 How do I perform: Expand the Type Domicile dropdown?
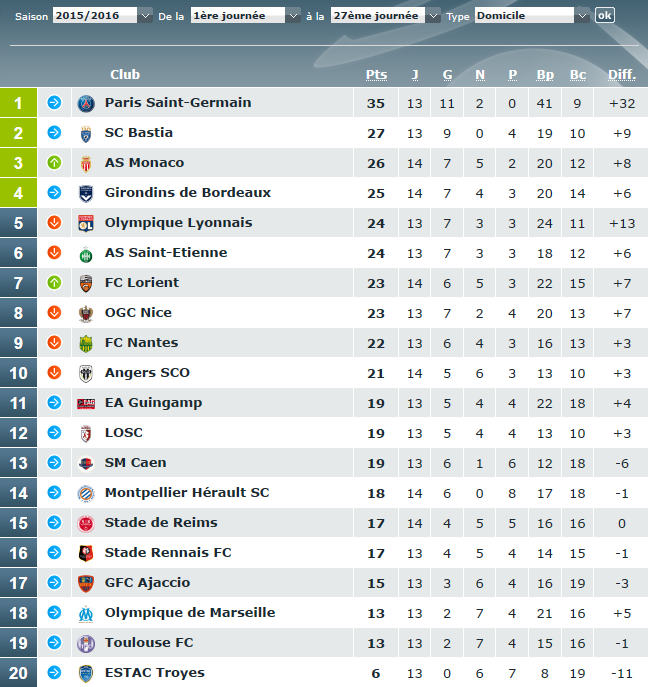[x=532, y=16]
